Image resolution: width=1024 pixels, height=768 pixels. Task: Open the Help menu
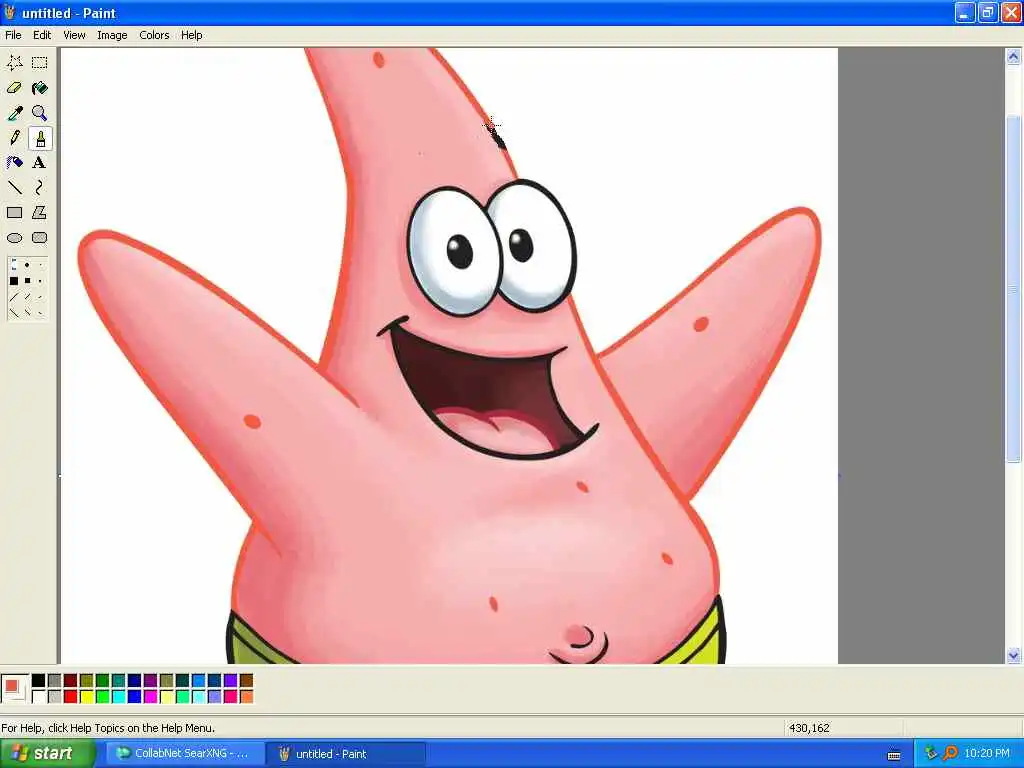191,35
